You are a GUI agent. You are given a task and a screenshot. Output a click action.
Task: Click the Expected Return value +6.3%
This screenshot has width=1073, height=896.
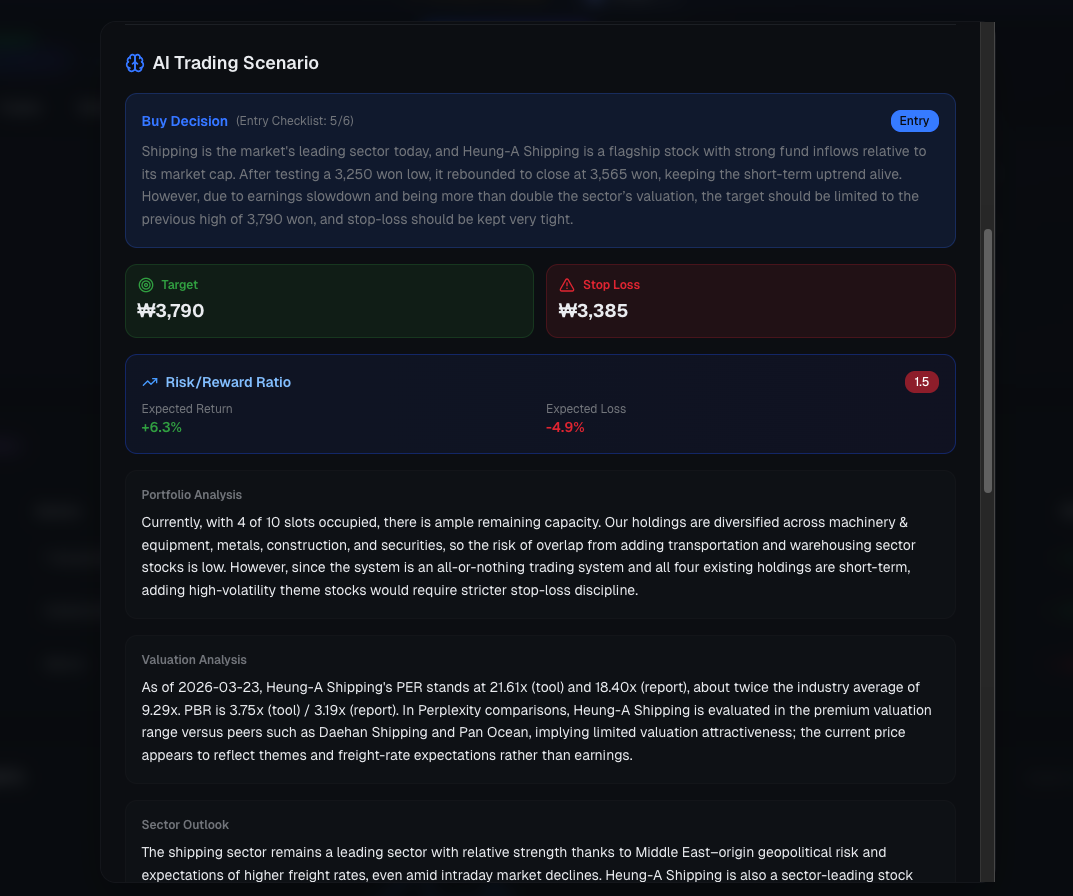click(x=161, y=427)
